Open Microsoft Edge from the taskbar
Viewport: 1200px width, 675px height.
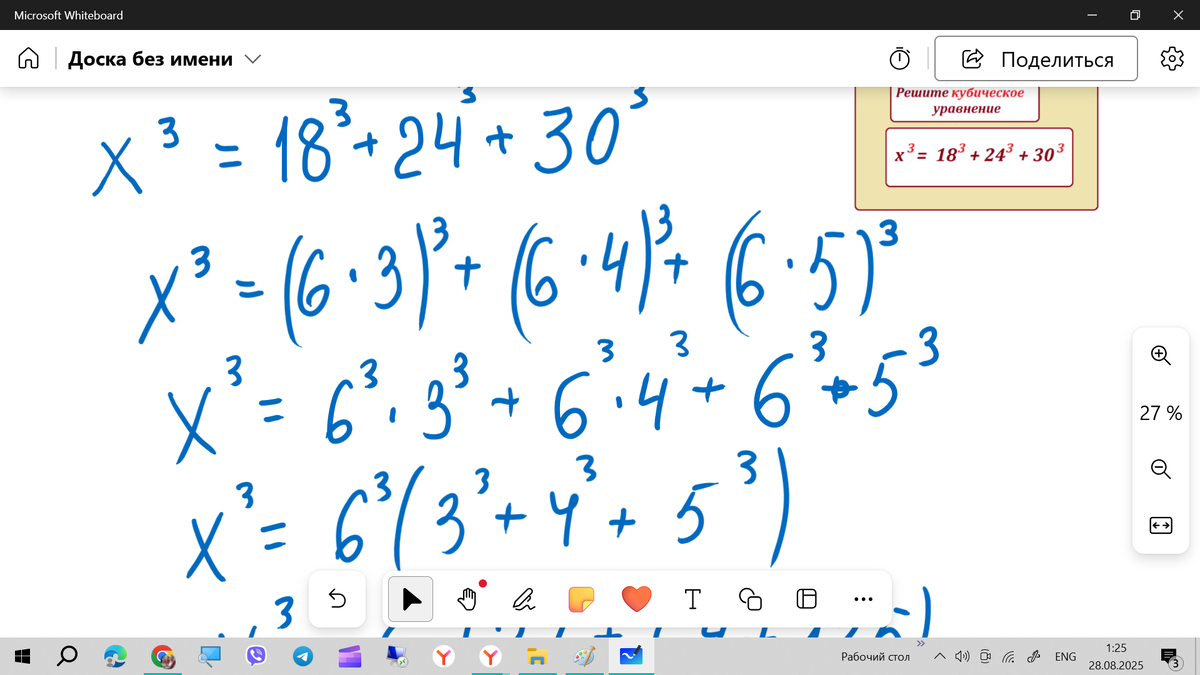pyautogui.click(x=115, y=656)
